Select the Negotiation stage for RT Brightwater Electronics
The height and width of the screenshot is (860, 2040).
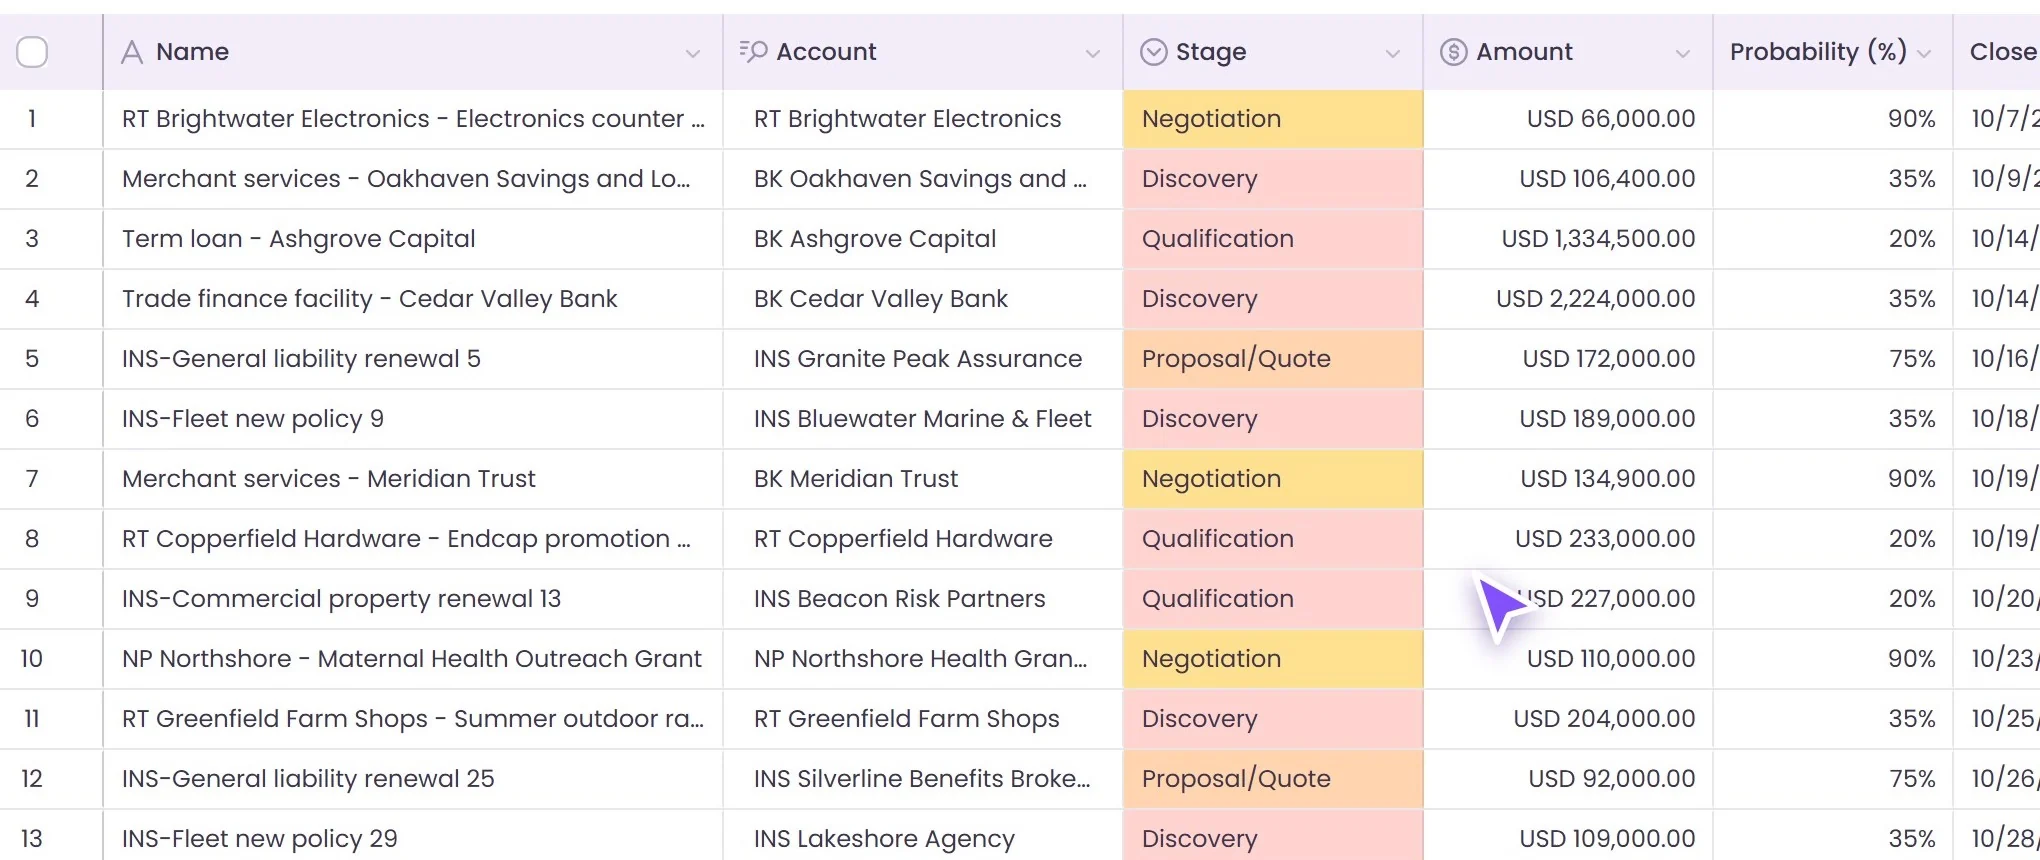[x=1273, y=119]
